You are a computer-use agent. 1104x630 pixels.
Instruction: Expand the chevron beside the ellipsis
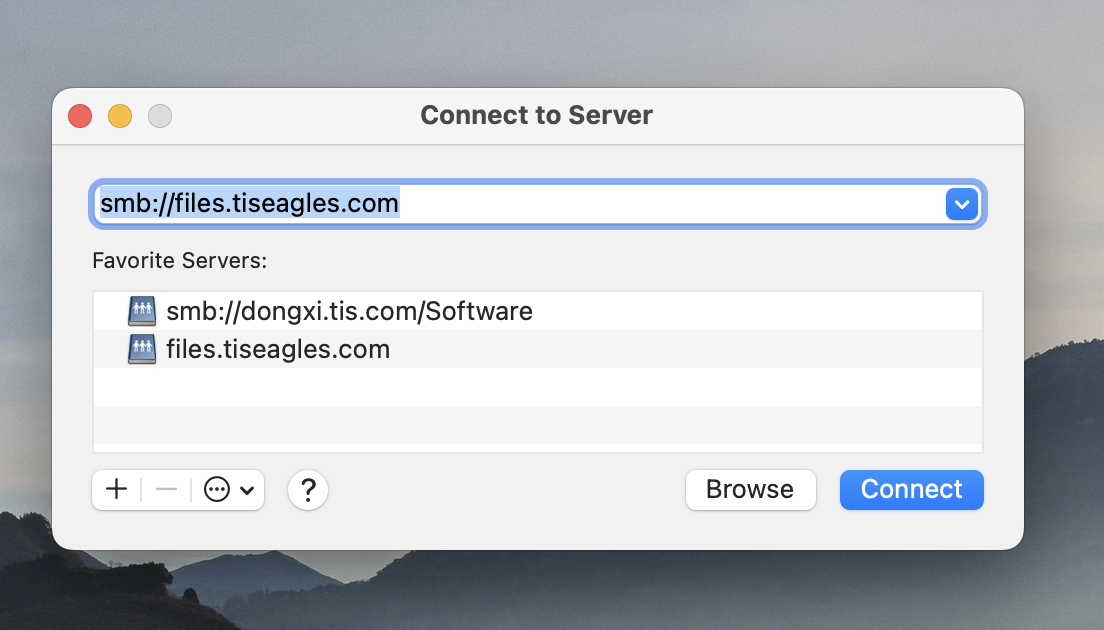click(x=247, y=491)
